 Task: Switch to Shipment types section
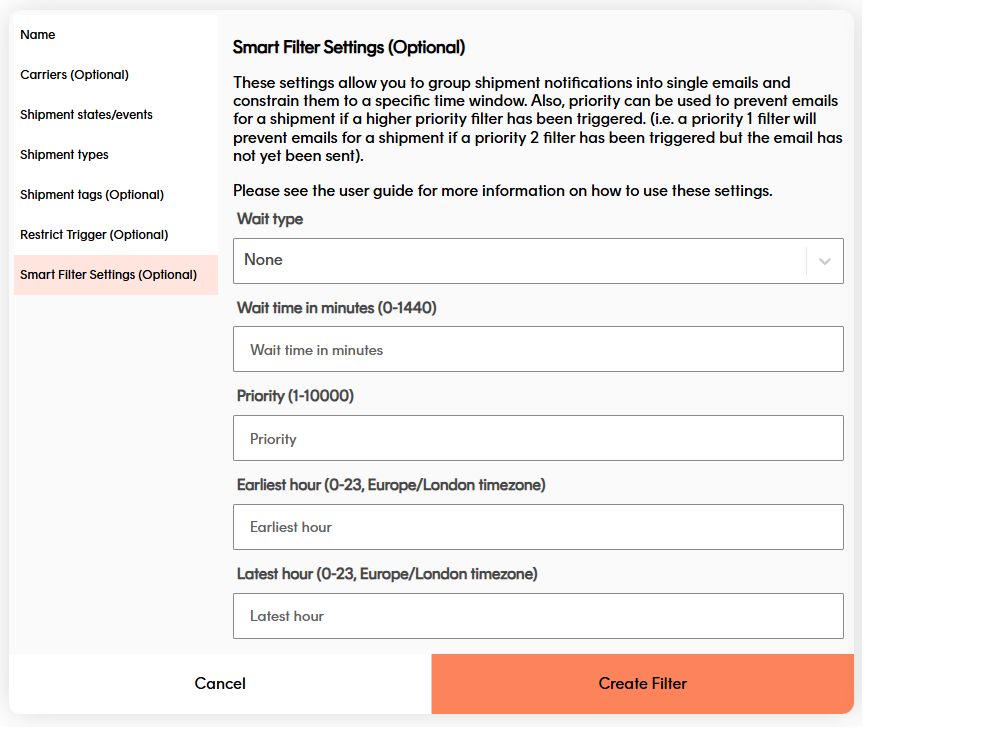[x=64, y=155]
